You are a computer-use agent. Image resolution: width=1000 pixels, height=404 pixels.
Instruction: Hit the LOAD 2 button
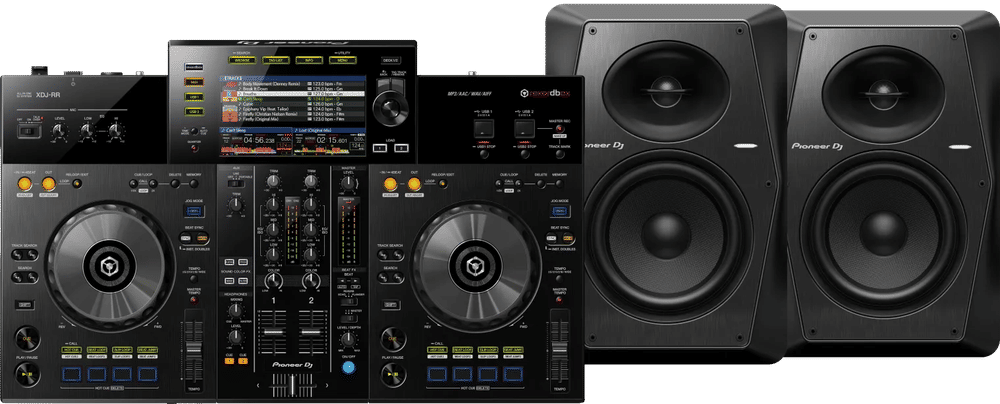[401, 148]
